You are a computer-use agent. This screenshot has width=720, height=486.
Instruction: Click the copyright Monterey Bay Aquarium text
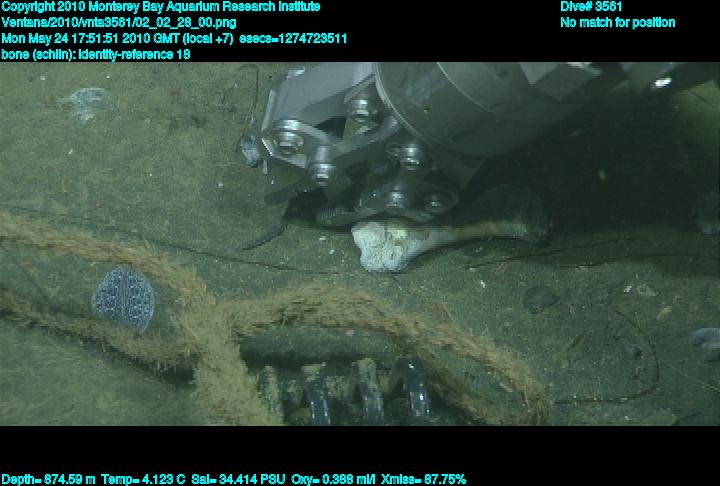point(160,7)
